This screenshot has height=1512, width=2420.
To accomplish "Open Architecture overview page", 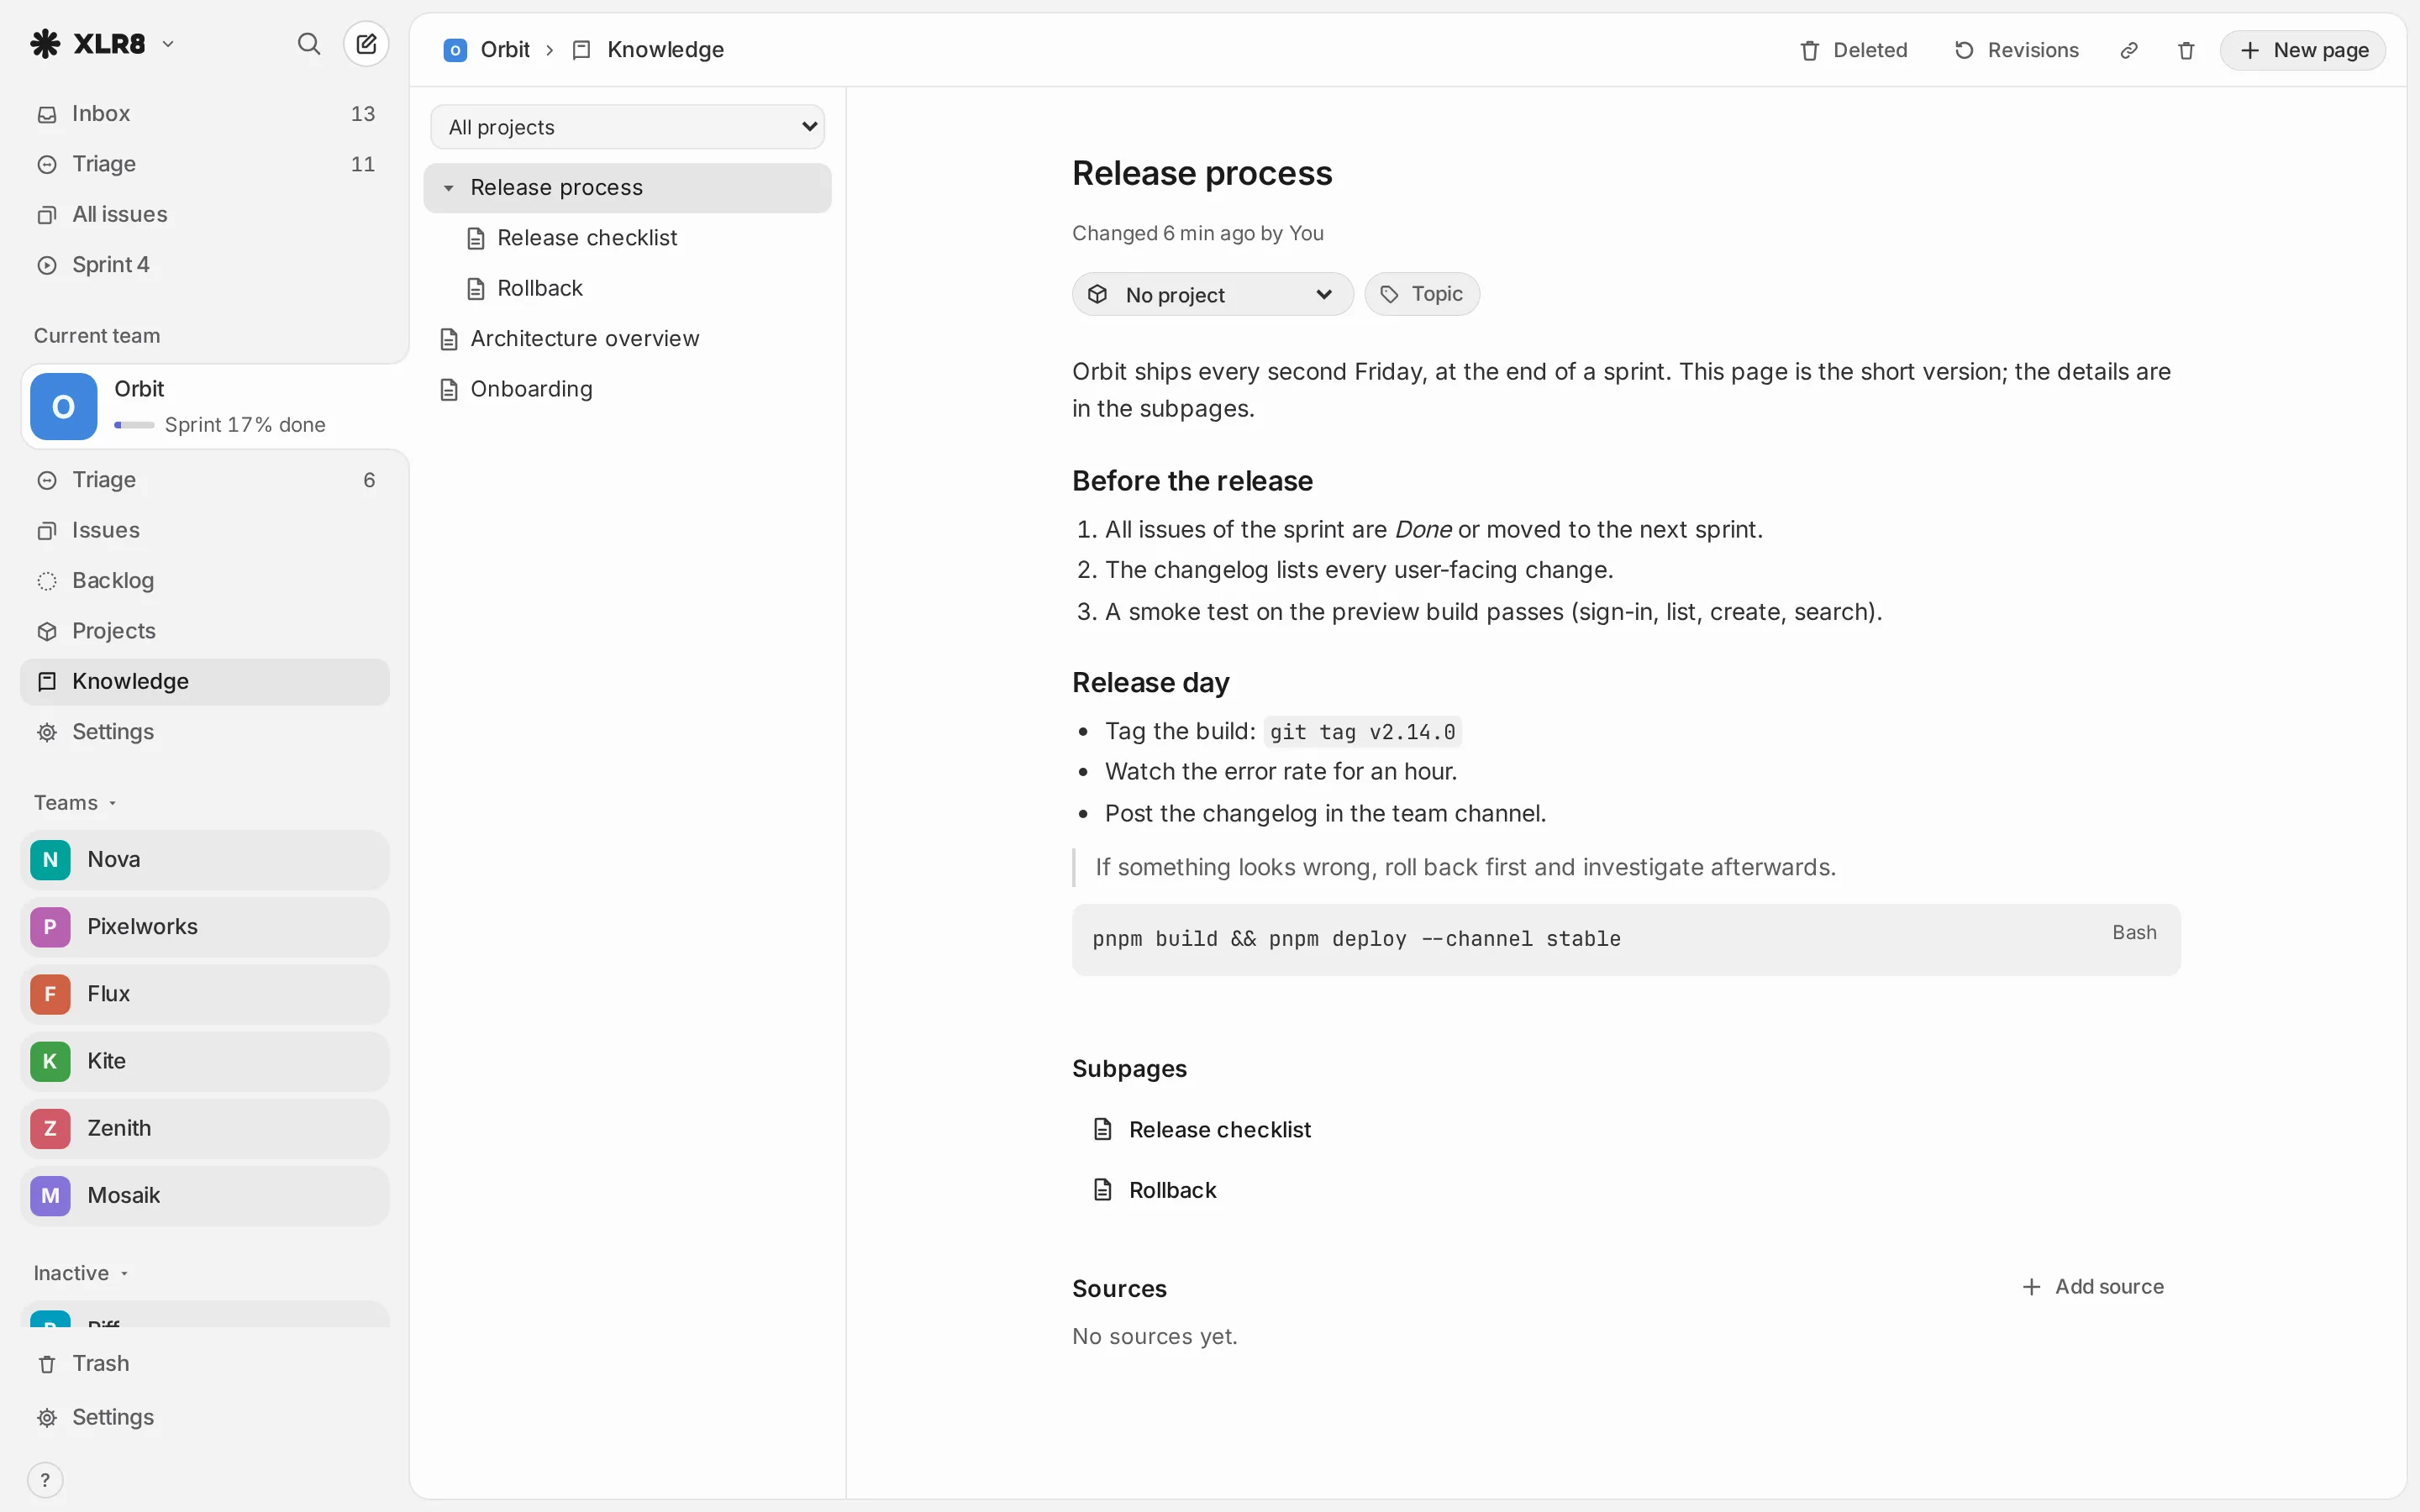I will click(x=628, y=339).
